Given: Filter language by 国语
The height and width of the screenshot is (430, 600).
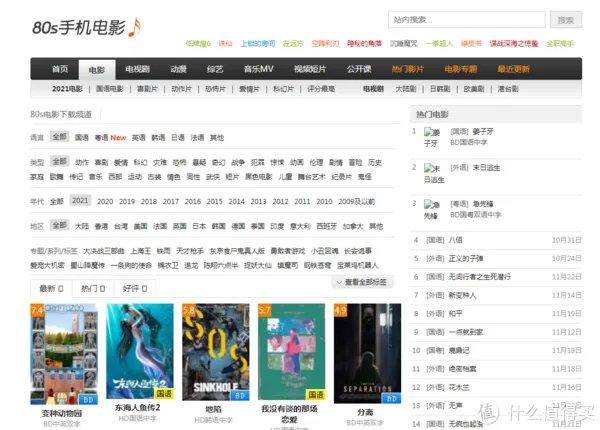Looking at the screenshot, I should tap(82, 137).
